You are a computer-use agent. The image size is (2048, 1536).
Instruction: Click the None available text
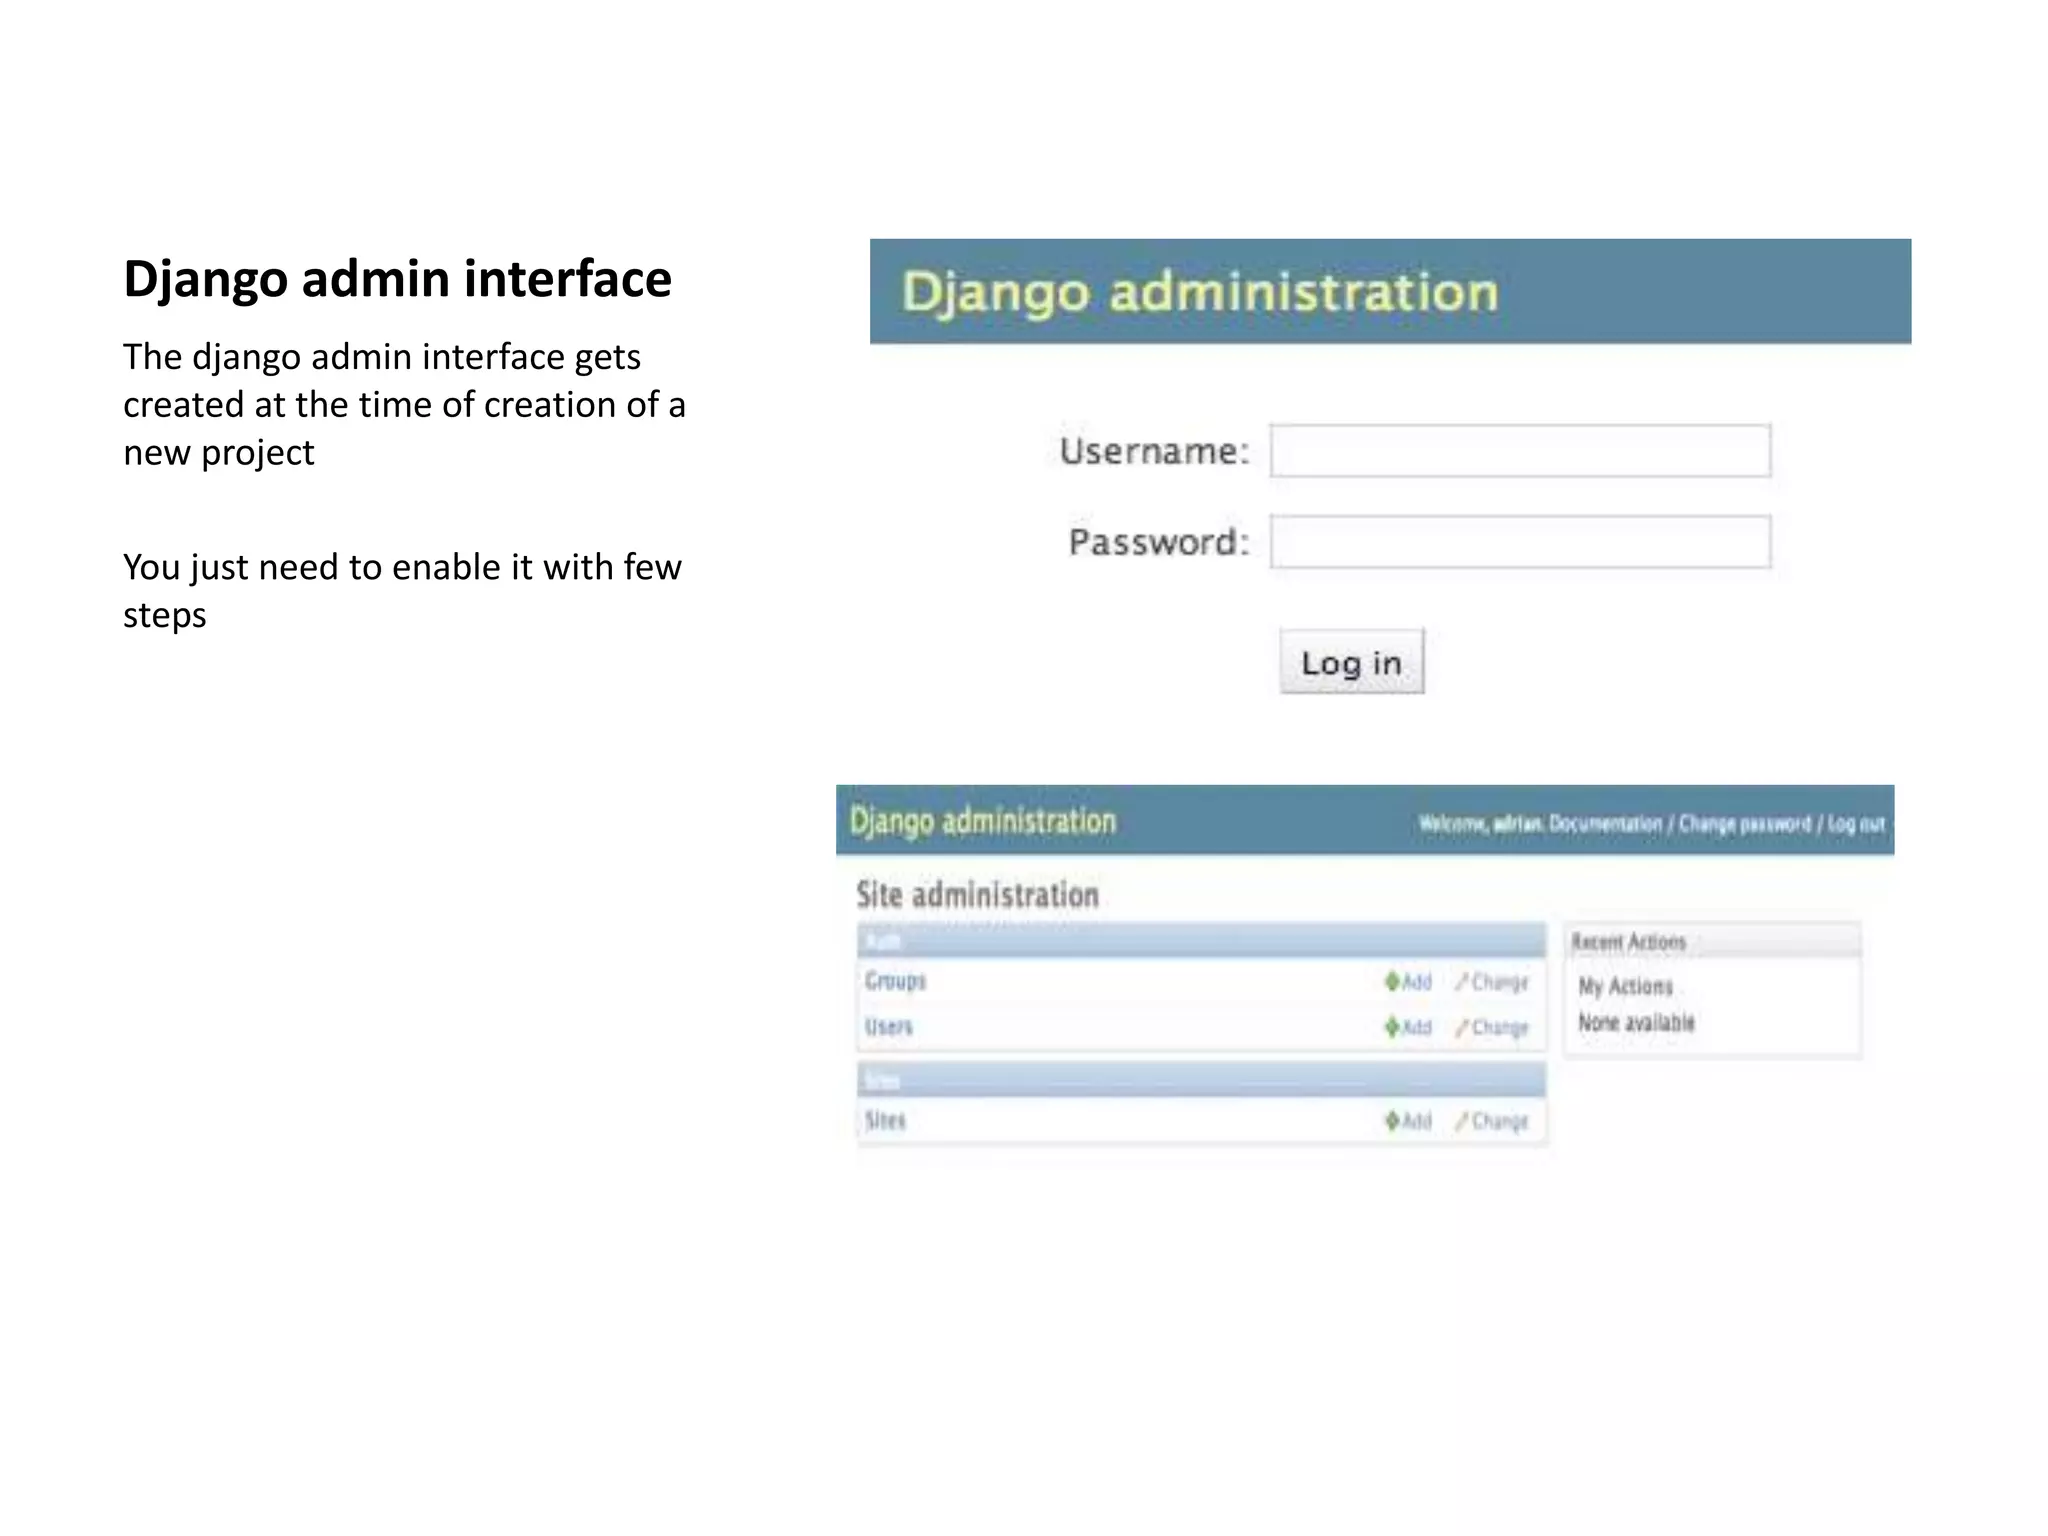point(1636,1022)
